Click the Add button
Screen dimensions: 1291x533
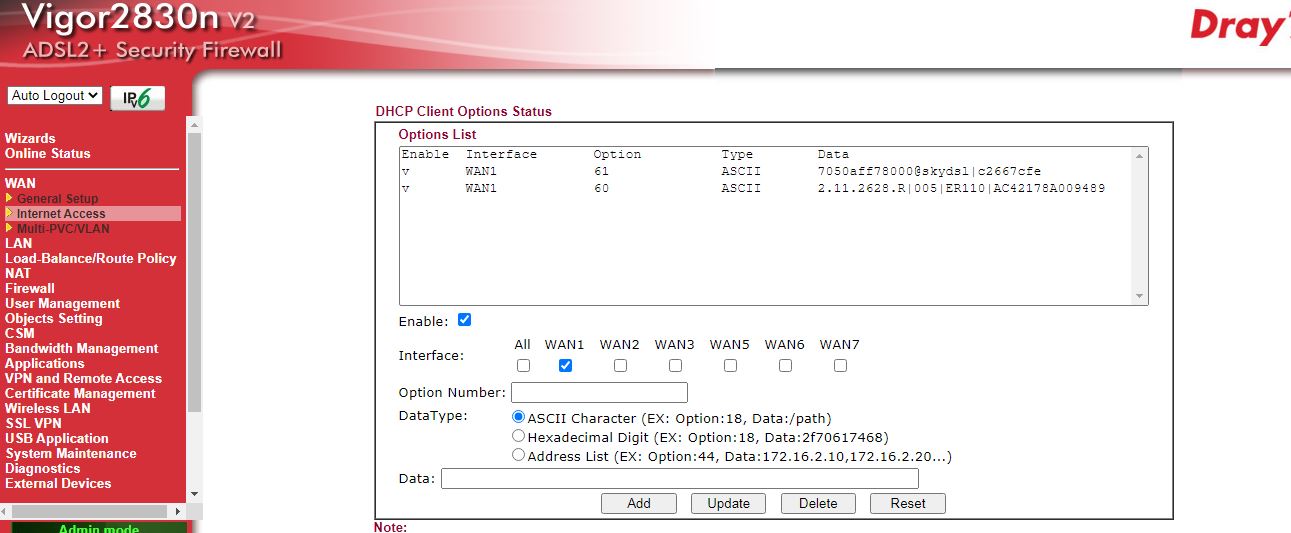tap(639, 503)
